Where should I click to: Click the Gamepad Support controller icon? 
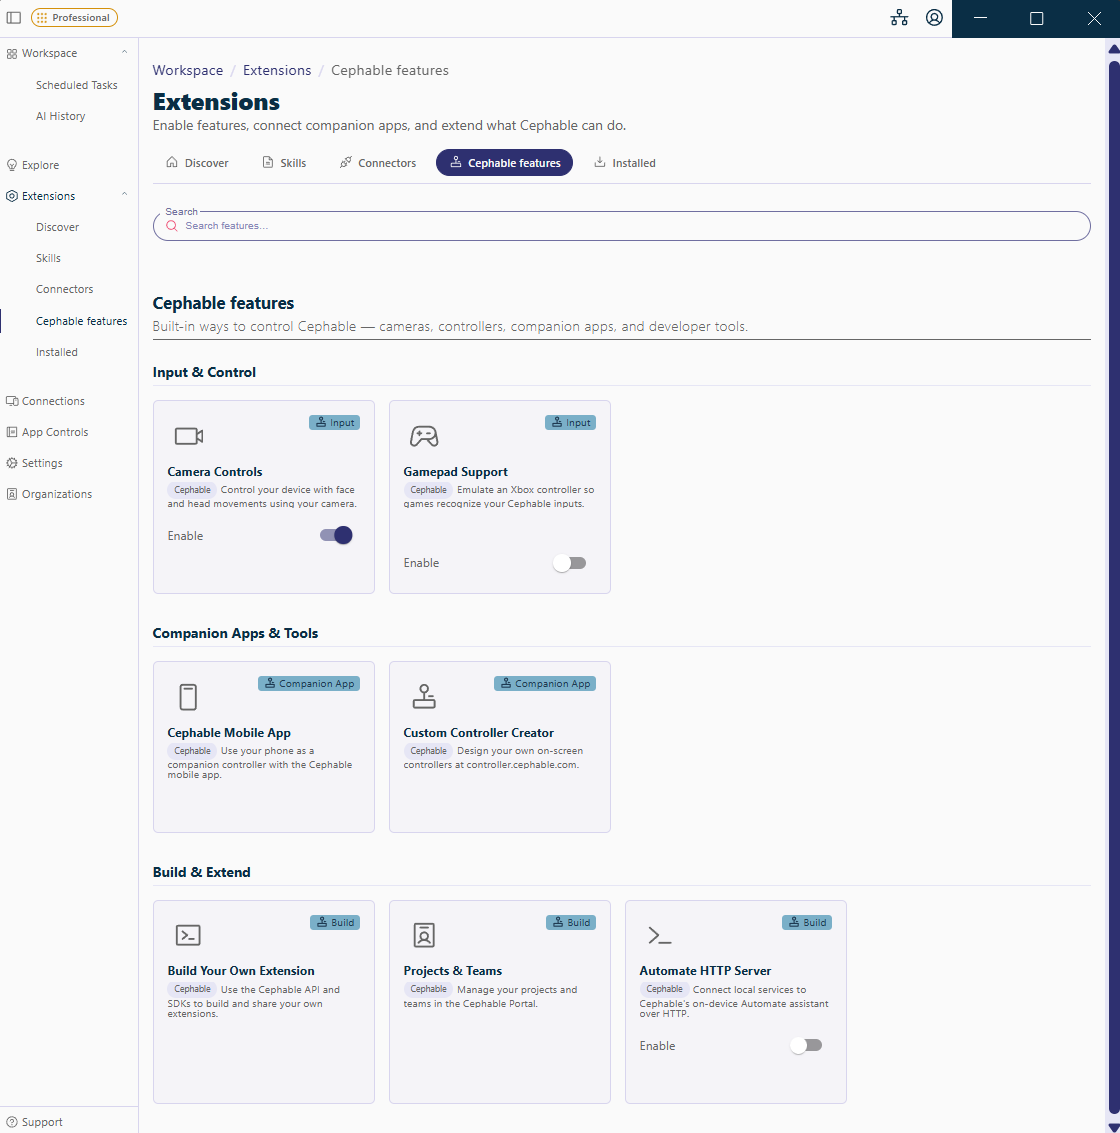click(424, 436)
